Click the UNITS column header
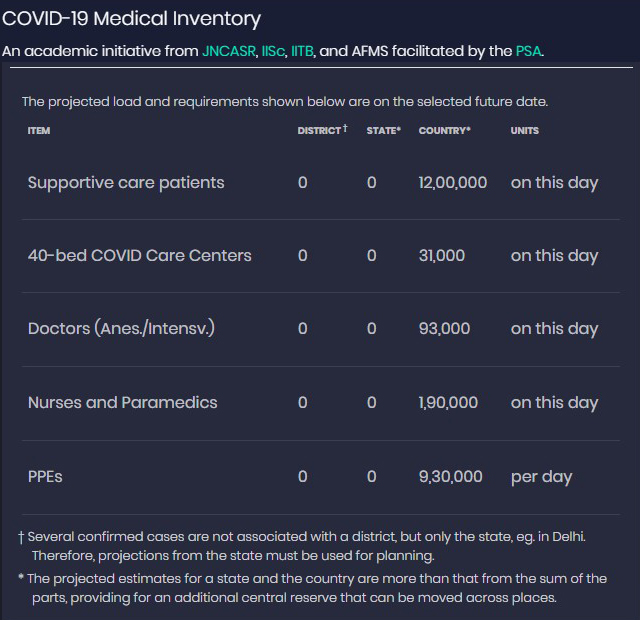This screenshot has height=620, width=640. point(524,131)
